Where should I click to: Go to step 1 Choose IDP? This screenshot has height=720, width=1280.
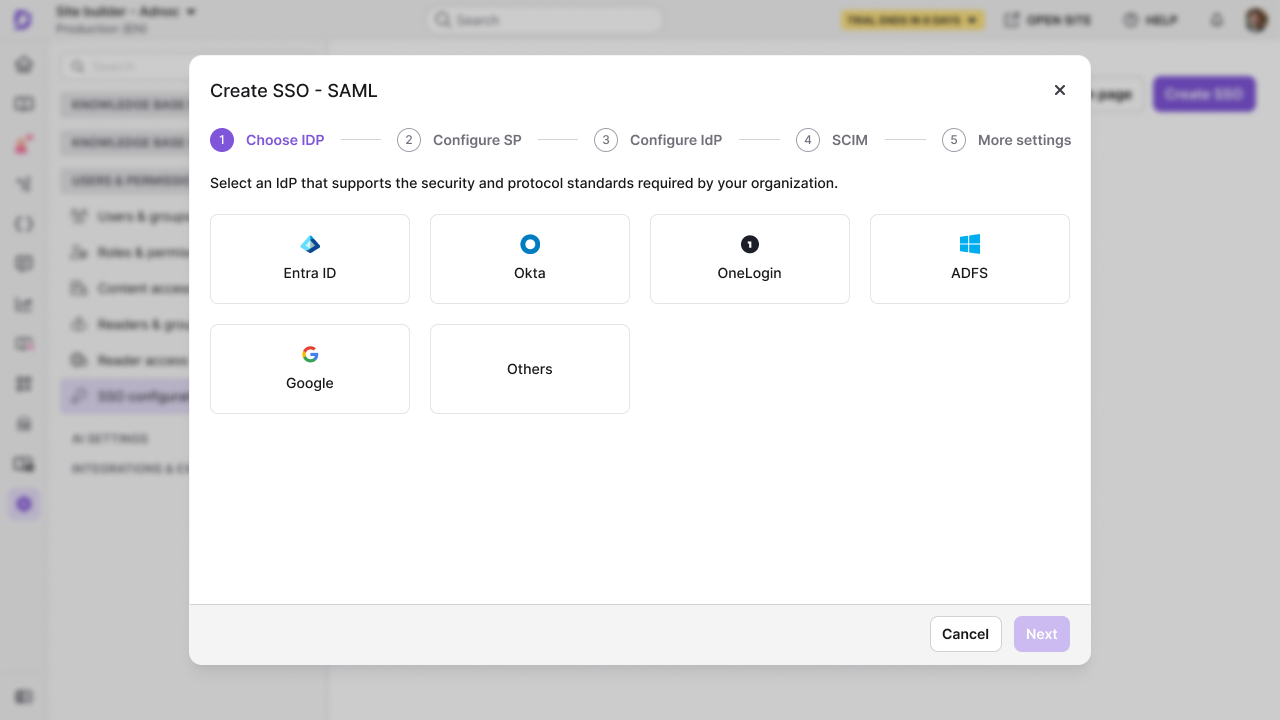267,140
